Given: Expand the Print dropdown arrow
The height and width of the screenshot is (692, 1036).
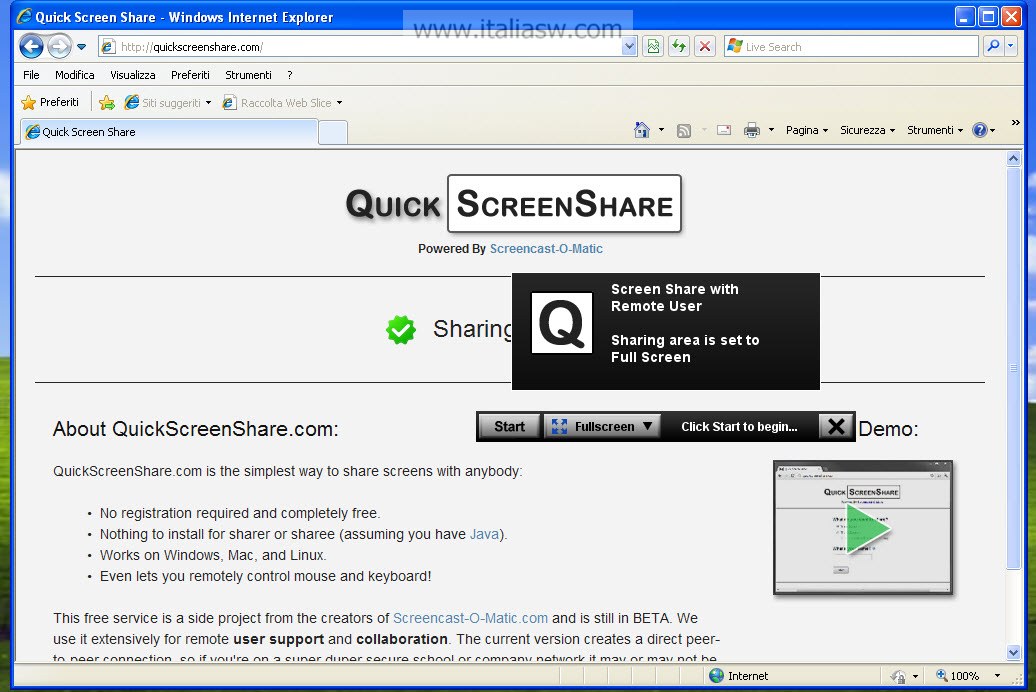Looking at the screenshot, I should click(x=771, y=130).
